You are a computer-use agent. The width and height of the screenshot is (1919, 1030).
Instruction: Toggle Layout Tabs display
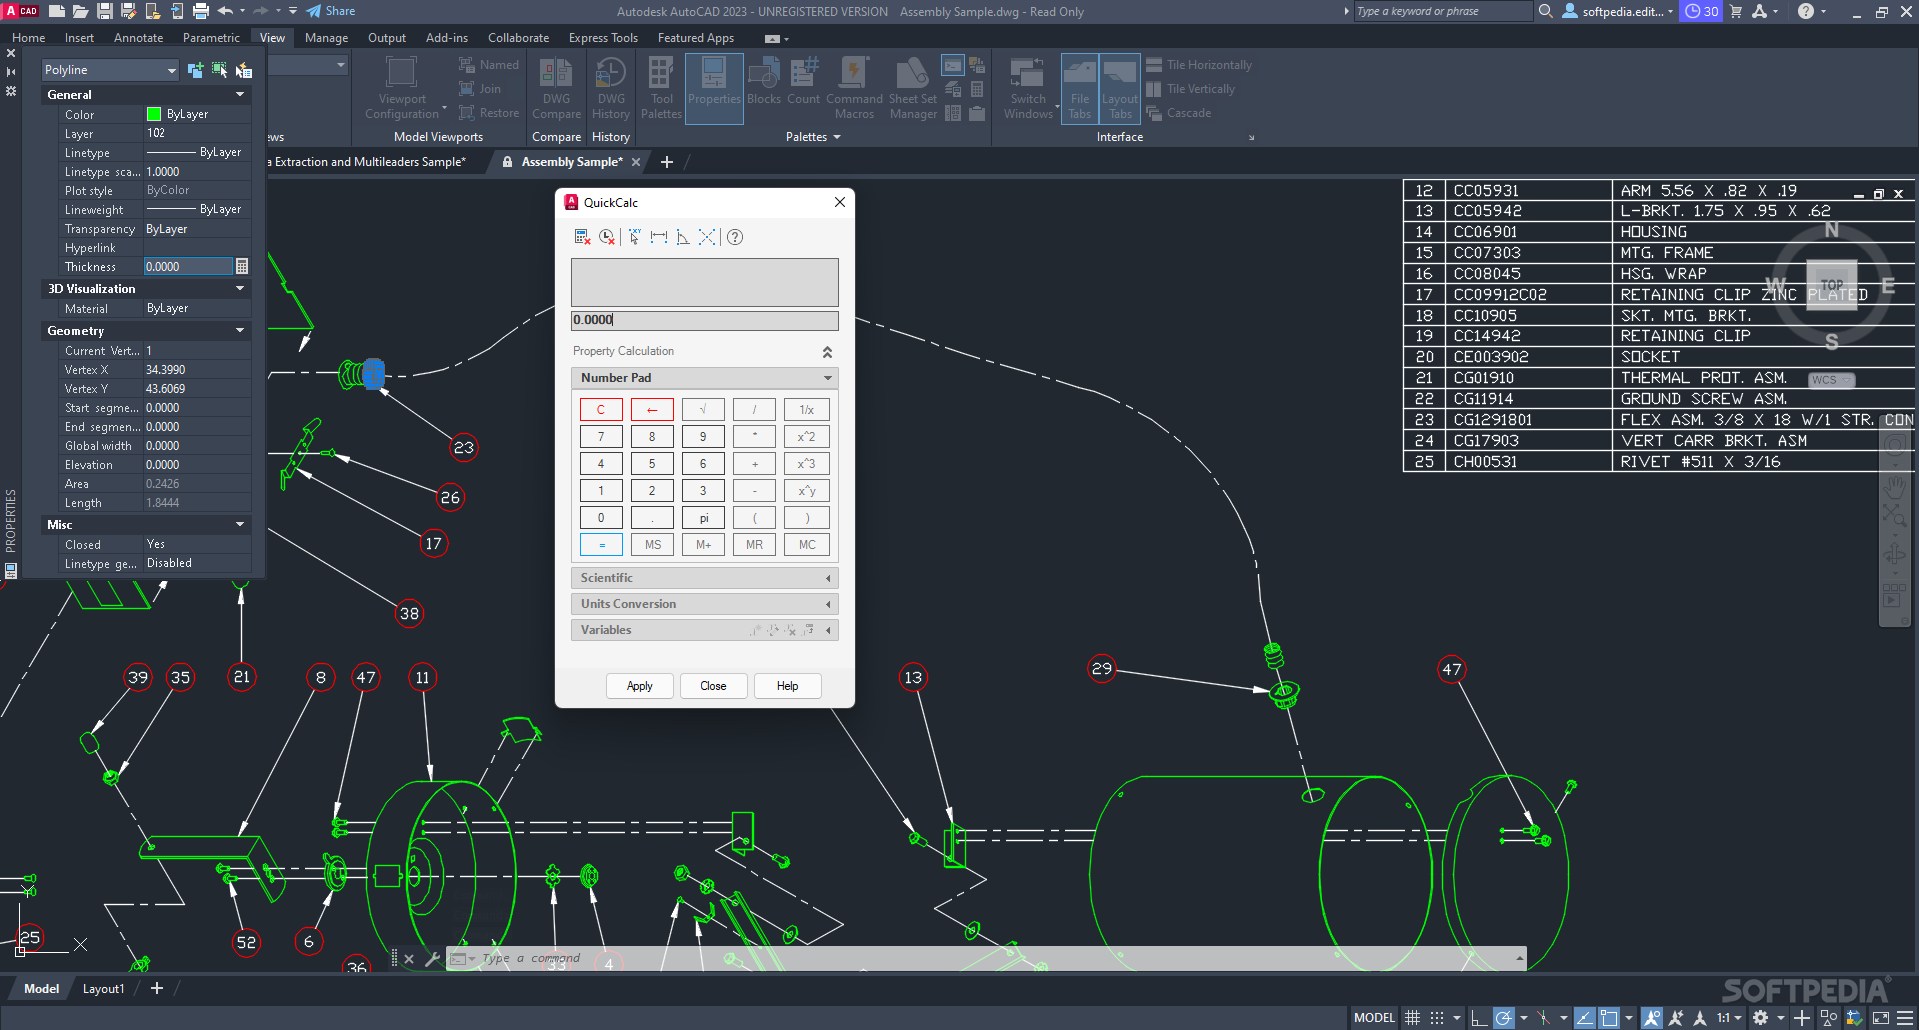pyautogui.click(x=1120, y=88)
